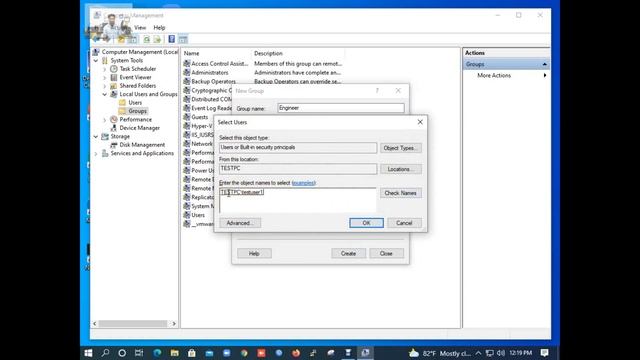This screenshot has width=640, height=360.
Task: Click Help in New Group dialog
Action: click(254, 253)
